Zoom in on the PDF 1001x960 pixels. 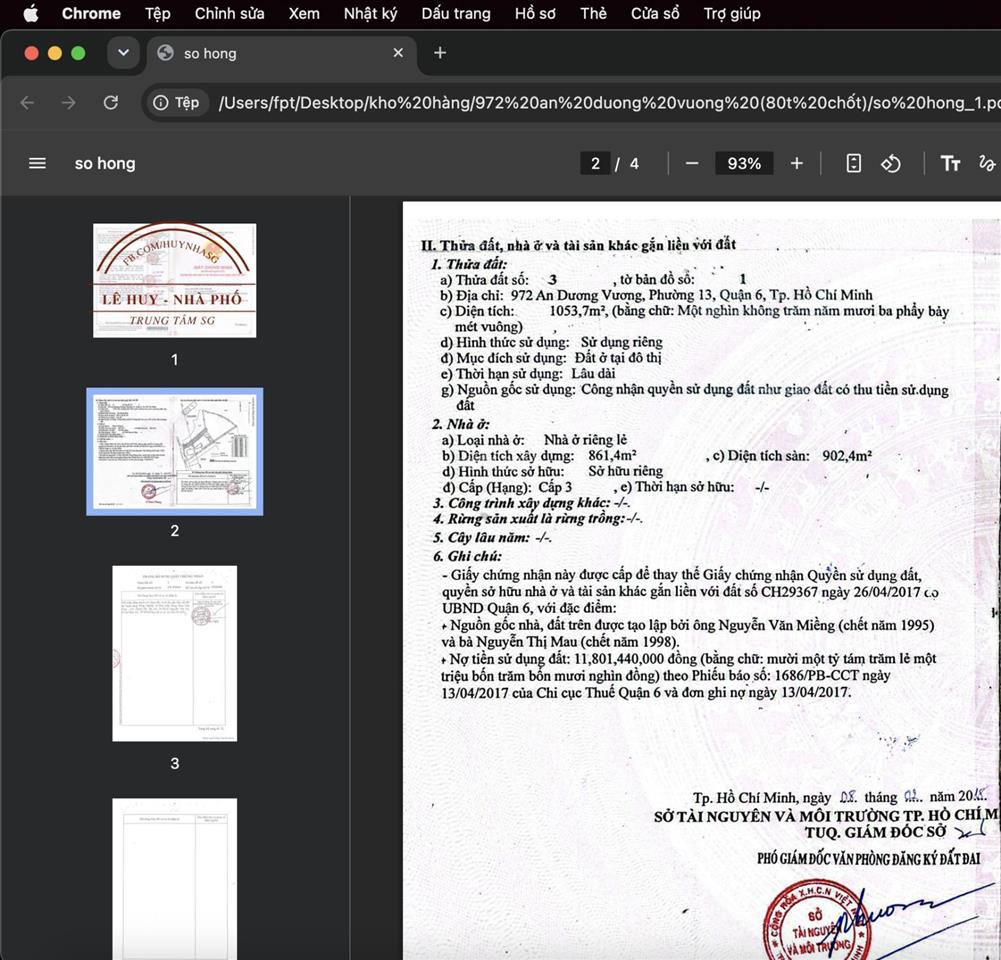(797, 163)
